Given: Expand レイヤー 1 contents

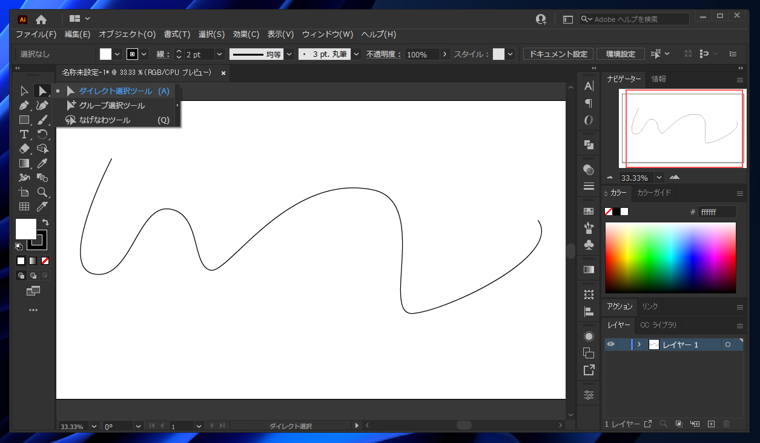Looking at the screenshot, I should (x=639, y=344).
